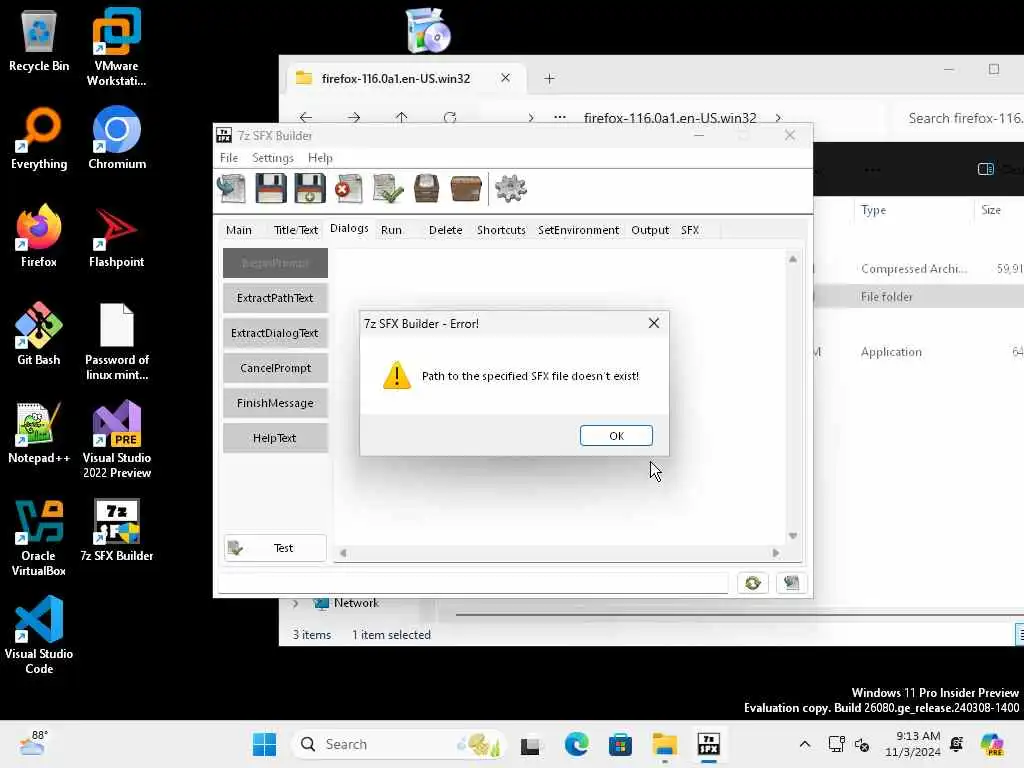Select the Compressed Archi... file row
This screenshot has width=1024, height=768.
[919, 268]
